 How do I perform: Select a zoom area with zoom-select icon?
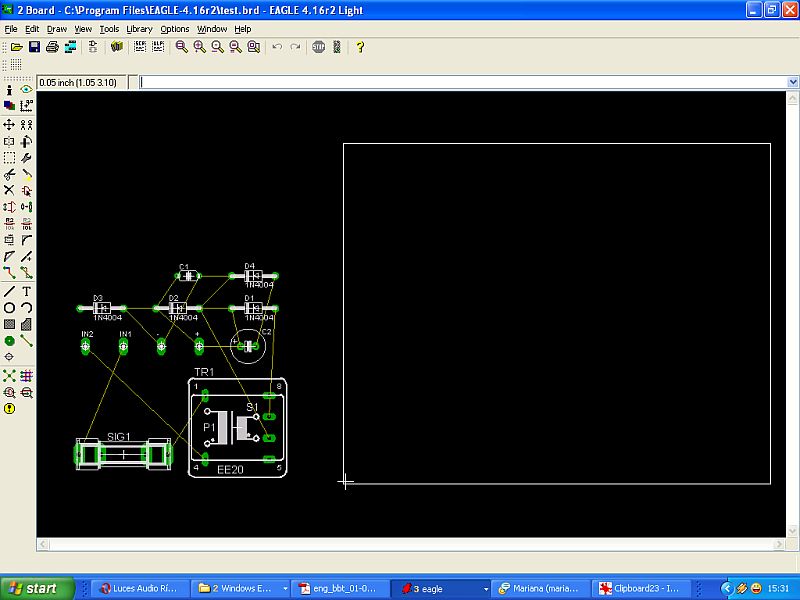click(254, 47)
